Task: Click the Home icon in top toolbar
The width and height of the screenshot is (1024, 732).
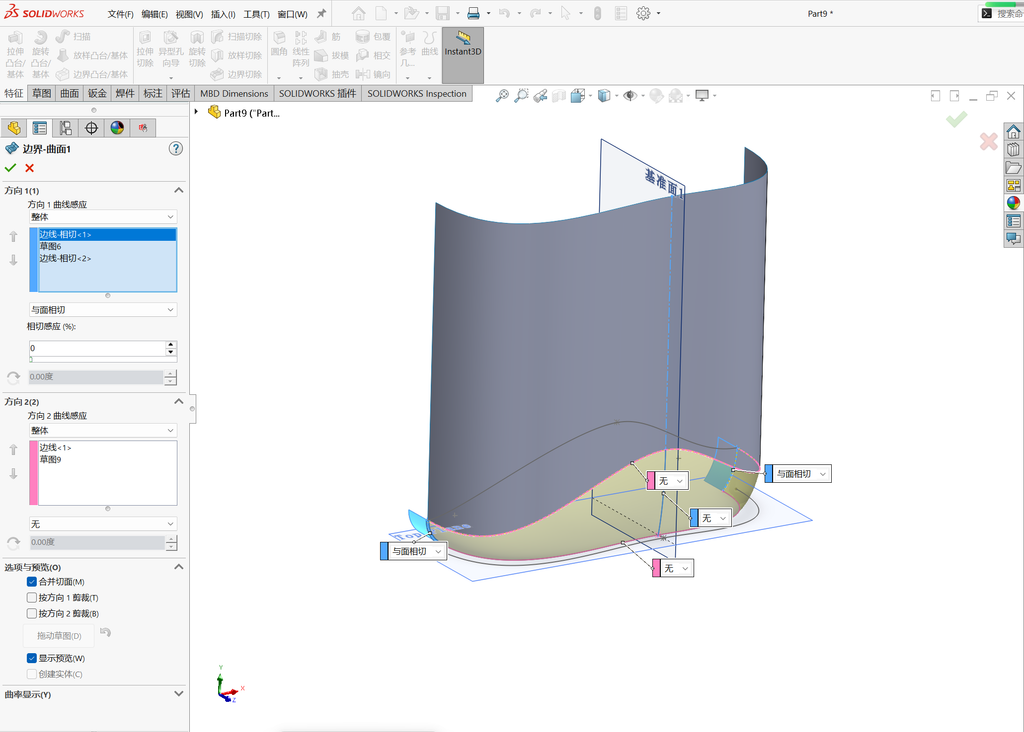Action: pos(359,13)
